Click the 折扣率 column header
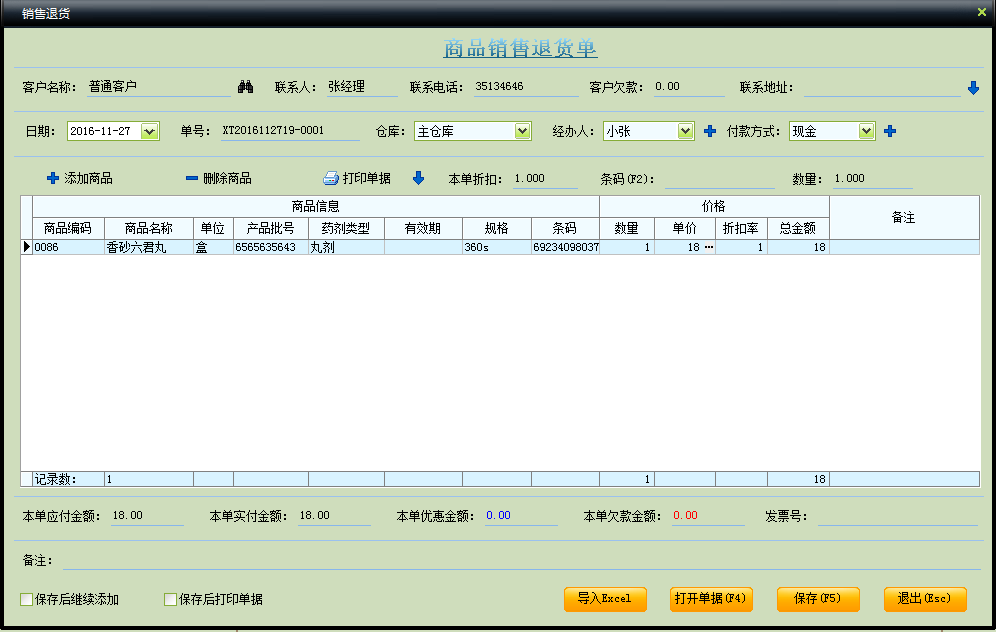 pos(741,228)
